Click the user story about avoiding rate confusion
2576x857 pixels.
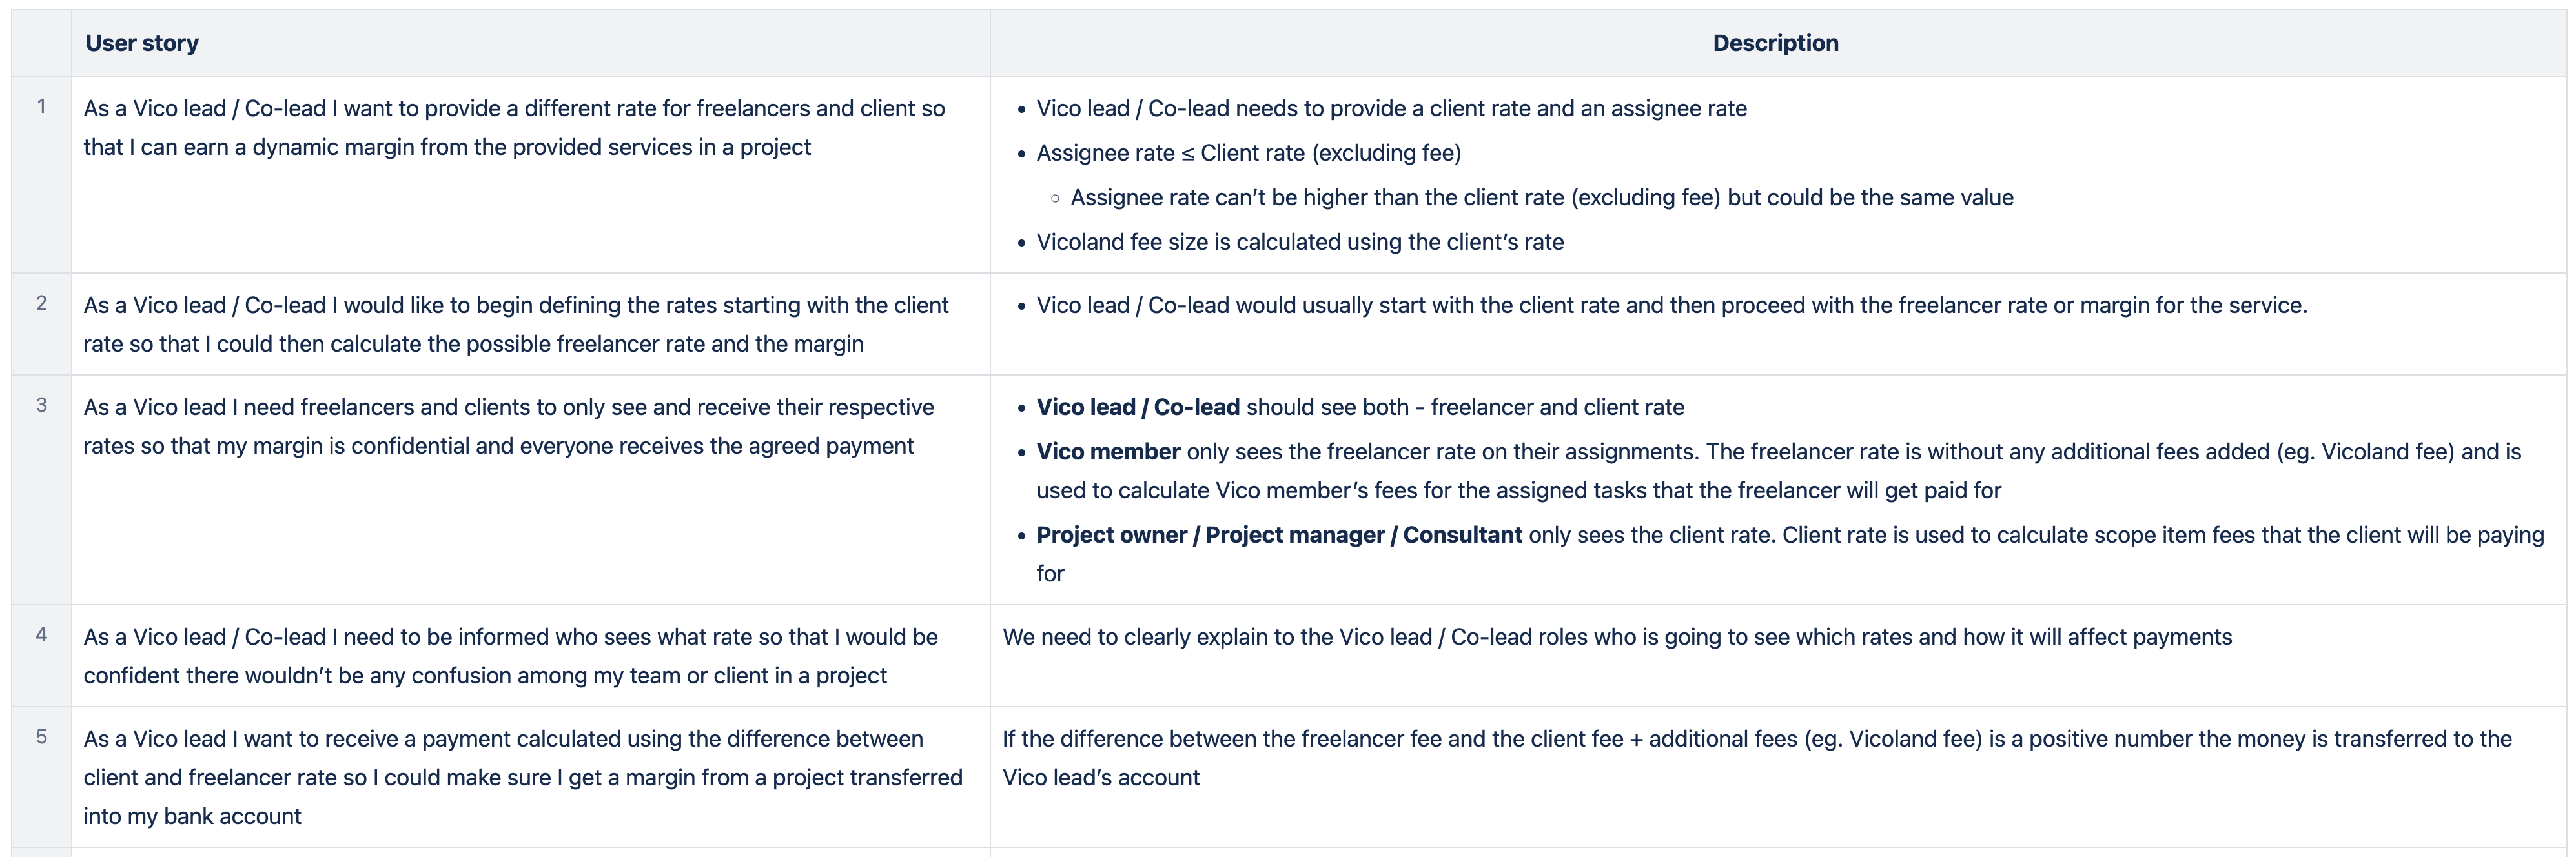[x=510, y=656]
